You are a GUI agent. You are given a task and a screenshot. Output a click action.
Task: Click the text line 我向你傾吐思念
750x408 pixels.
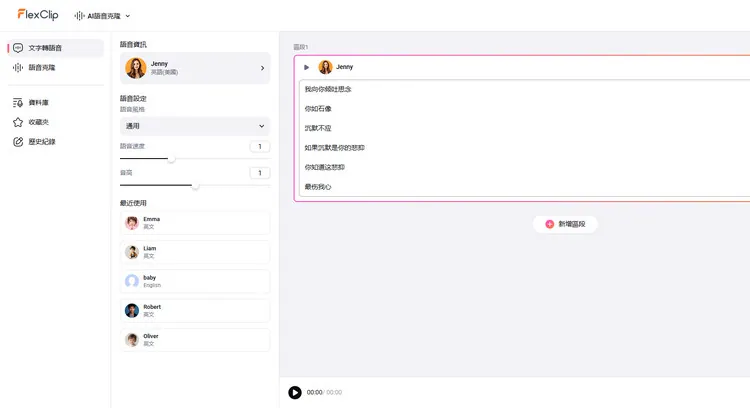click(x=328, y=89)
